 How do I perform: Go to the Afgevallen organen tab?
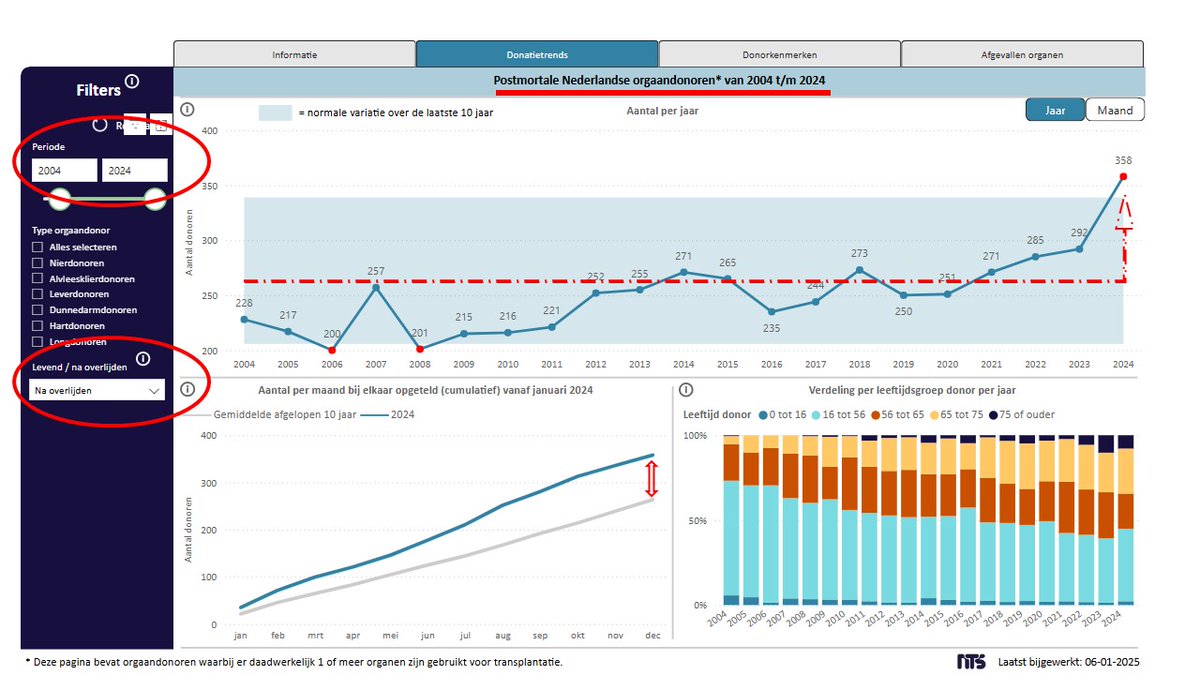point(1022,54)
